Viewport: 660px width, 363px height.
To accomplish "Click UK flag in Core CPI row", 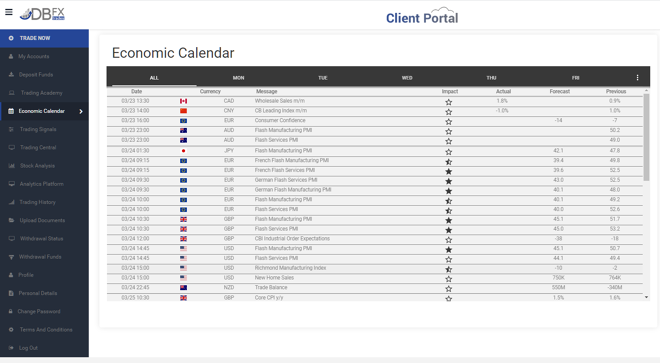I will coord(184,298).
